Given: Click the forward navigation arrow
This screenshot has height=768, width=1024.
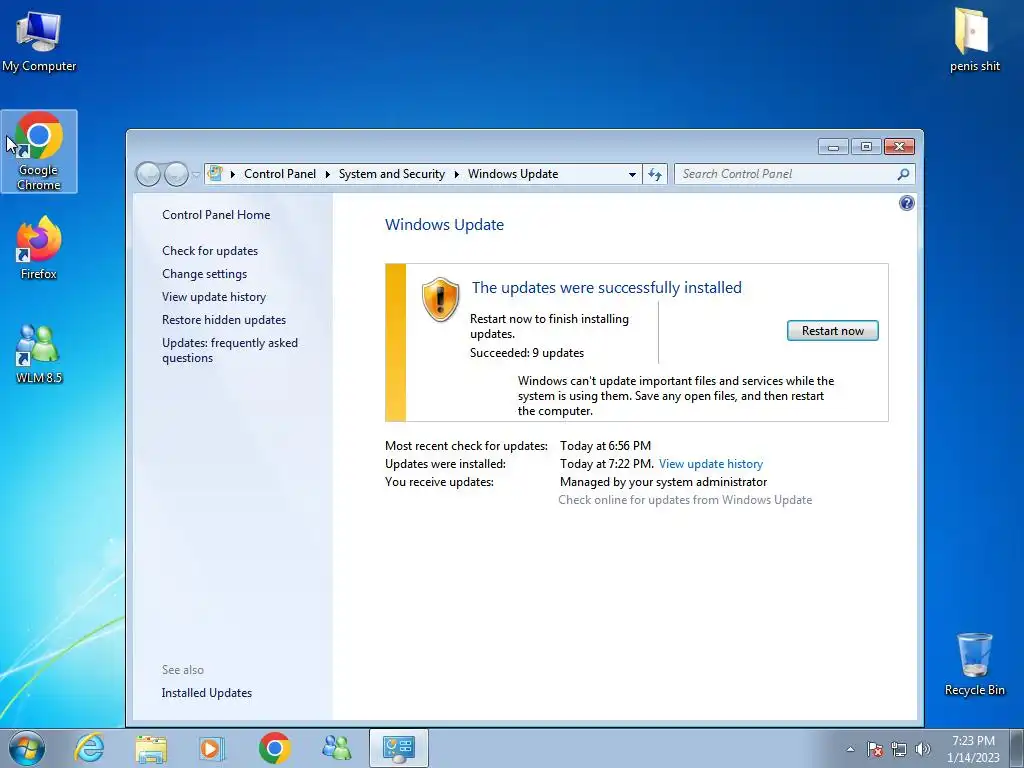Looking at the screenshot, I should [176, 174].
